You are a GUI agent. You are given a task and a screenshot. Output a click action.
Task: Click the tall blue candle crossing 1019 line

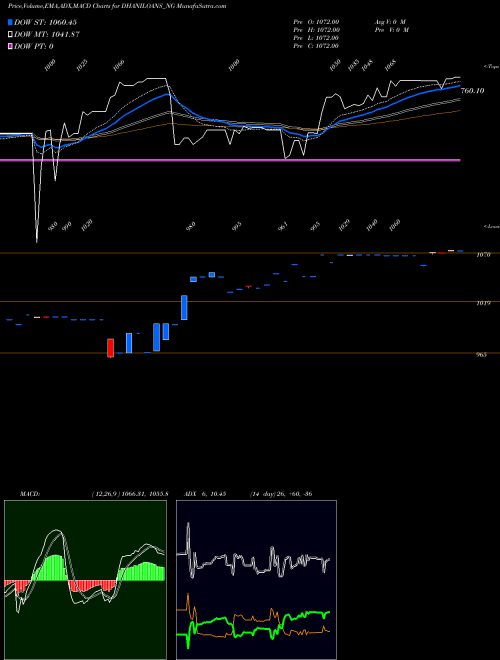pos(184,307)
